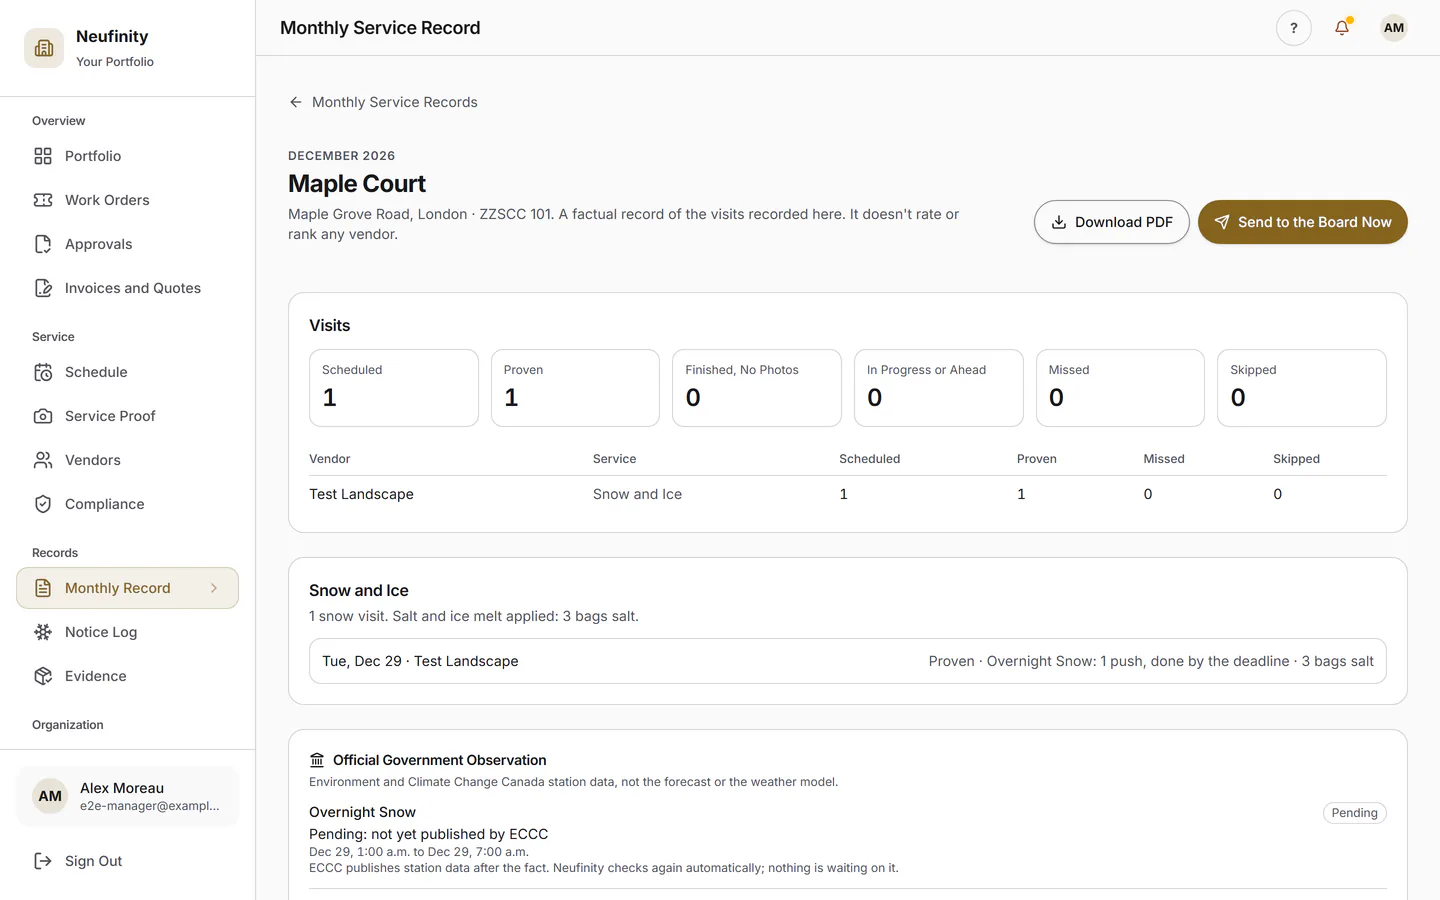The width and height of the screenshot is (1440, 900).
Task: Click the Service Proof camera icon
Action: click(43, 416)
